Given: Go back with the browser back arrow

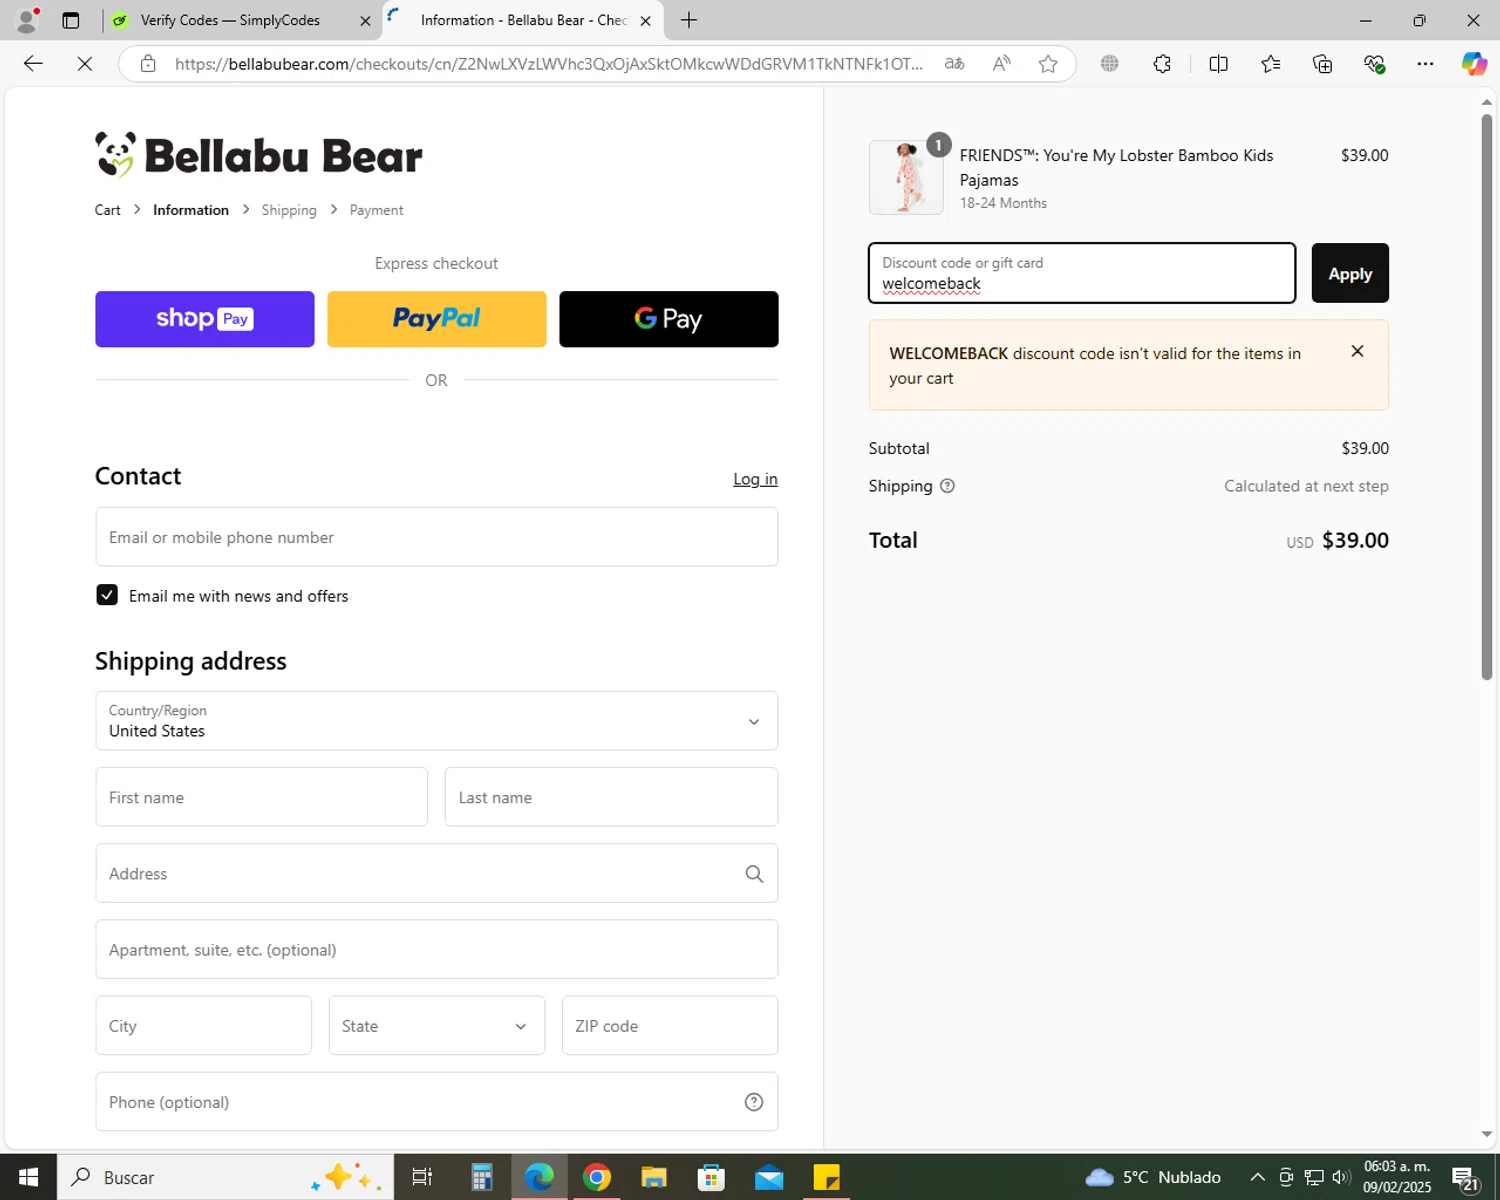Looking at the screenshot, I should (x=33, y=64).
